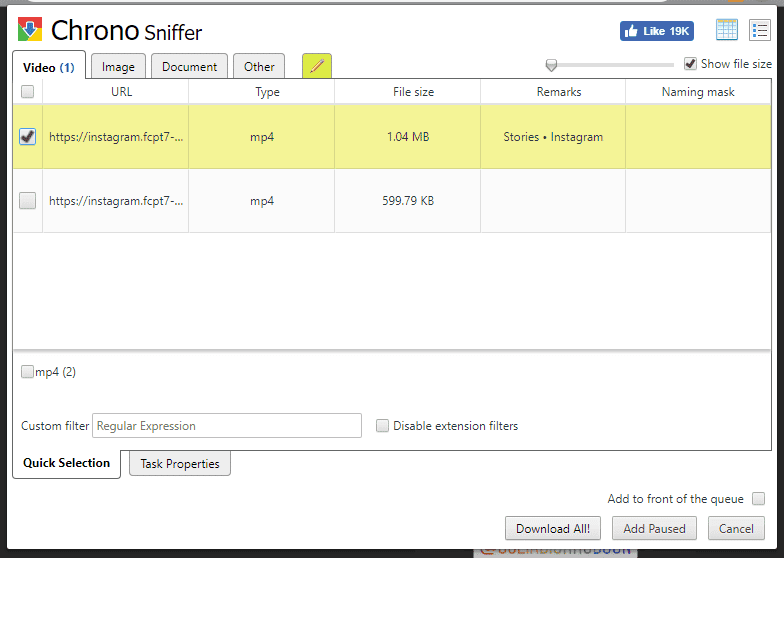The image size is (784, 640).
Task: Click the Facebook Like 19K button
Action: coord(656,31)
